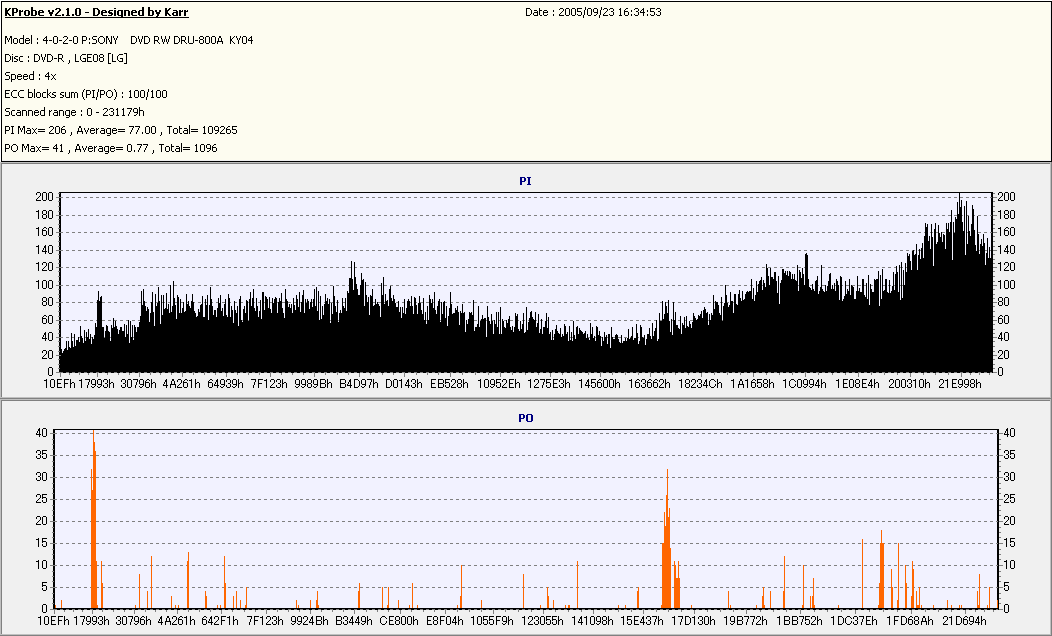Viewport: 1052px width, 636px height.
Task: Click the B4D97h label on PI axis
Action: [x=359, y=383]
